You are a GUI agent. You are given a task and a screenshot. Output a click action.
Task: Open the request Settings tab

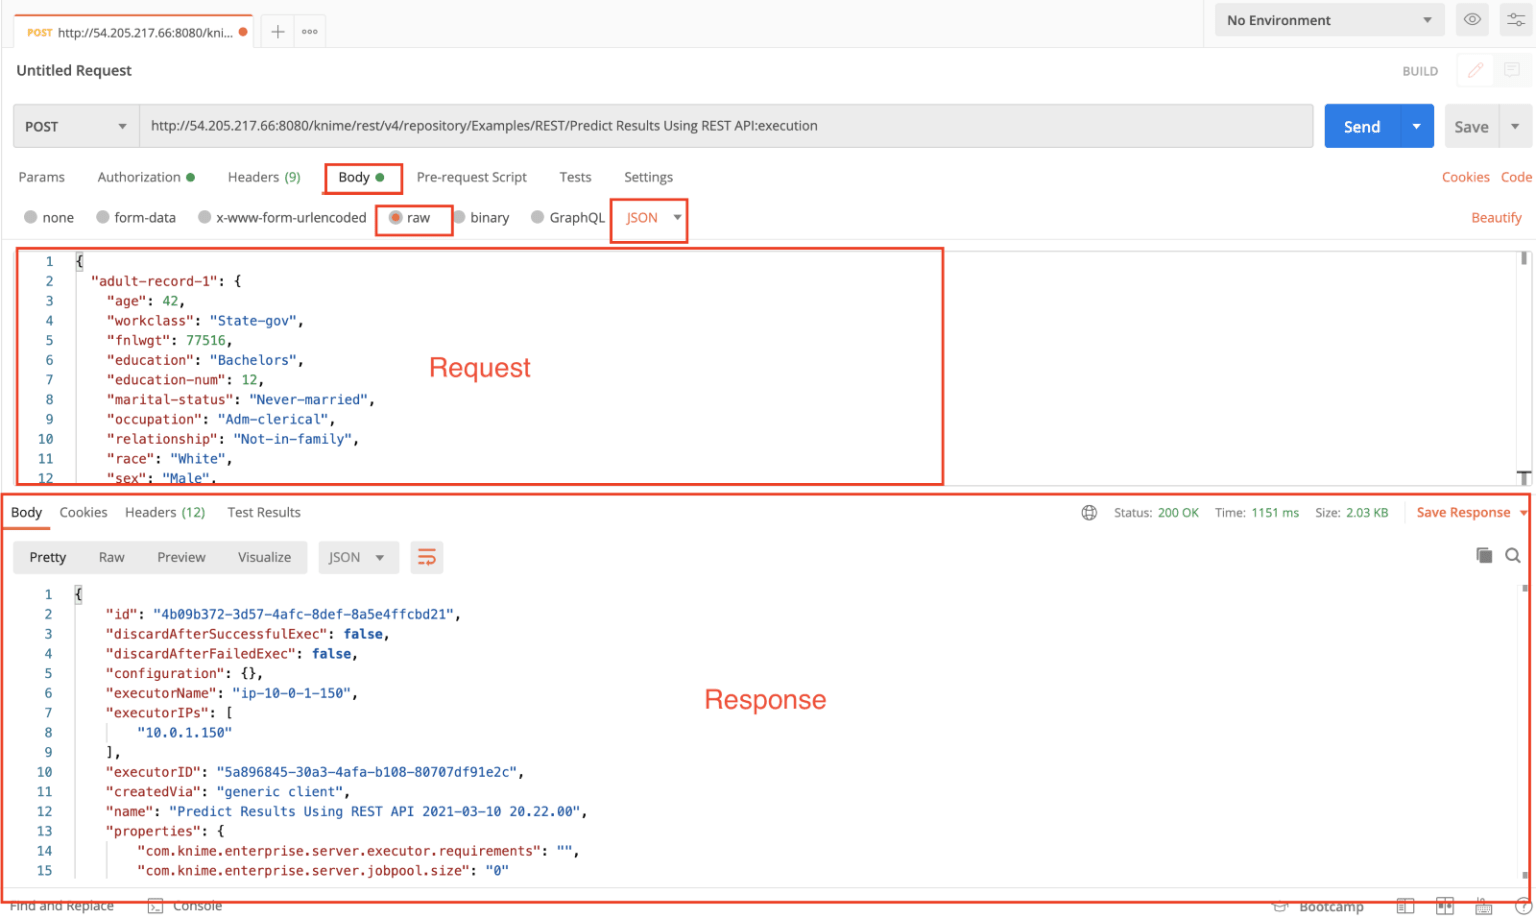click(x=648, y=177)
